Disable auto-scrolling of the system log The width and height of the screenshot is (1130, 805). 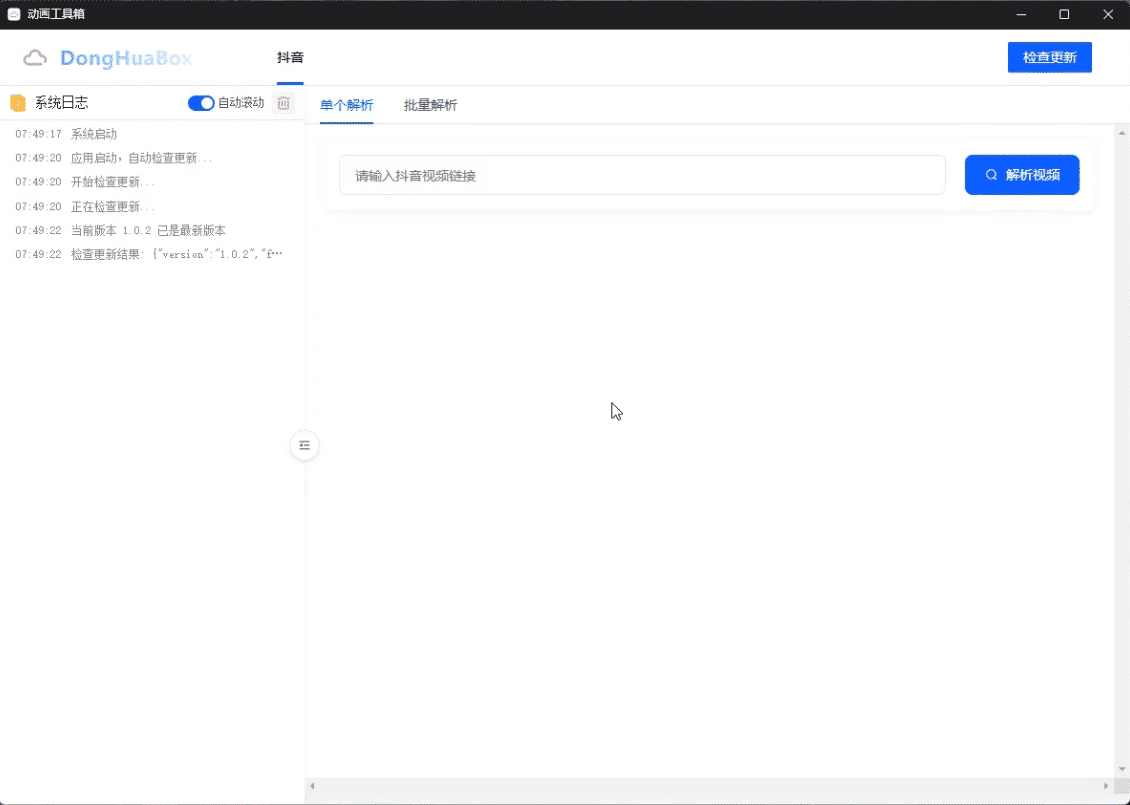(x=201, y=102)
